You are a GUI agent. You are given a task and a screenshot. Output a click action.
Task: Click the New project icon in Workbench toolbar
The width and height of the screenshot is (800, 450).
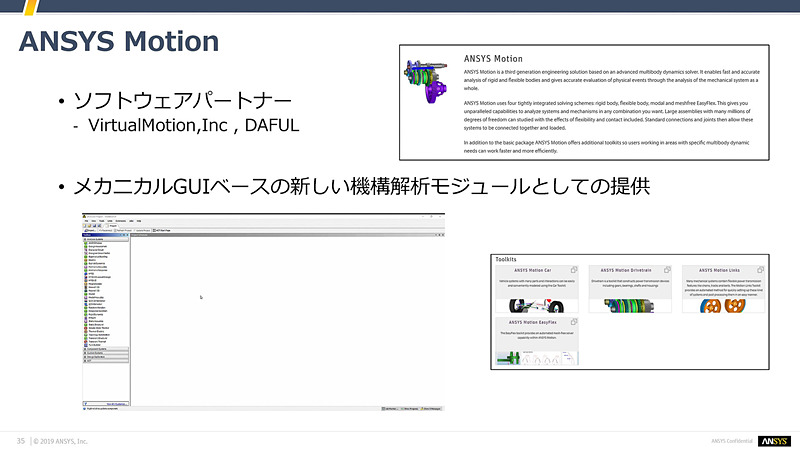click(84, 226)
